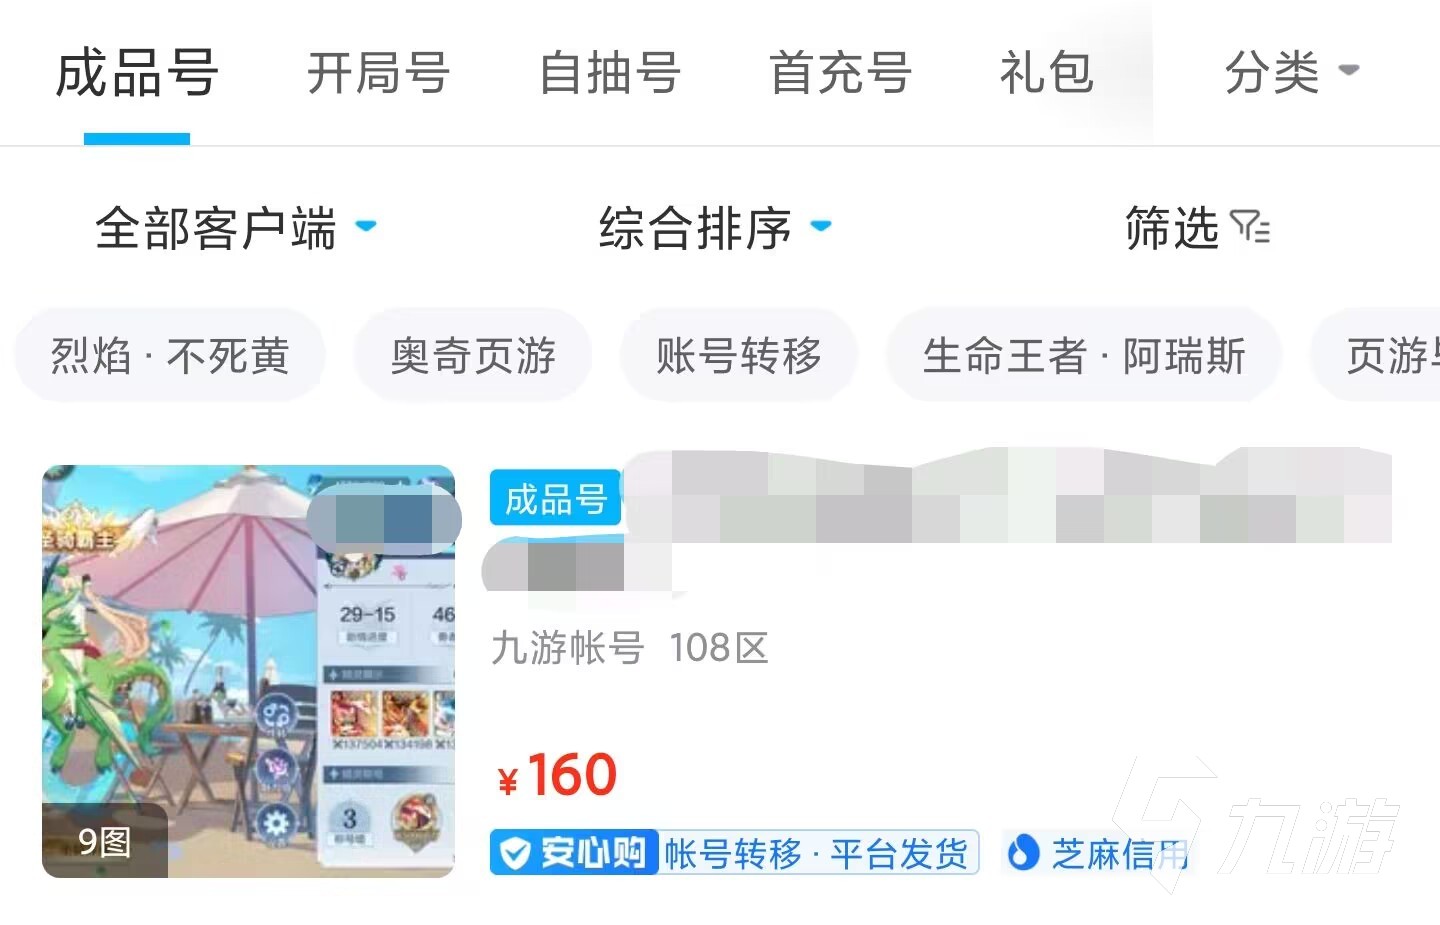Expand the 分类 dropdown
1440x925 pixels.
(1292, 72)
